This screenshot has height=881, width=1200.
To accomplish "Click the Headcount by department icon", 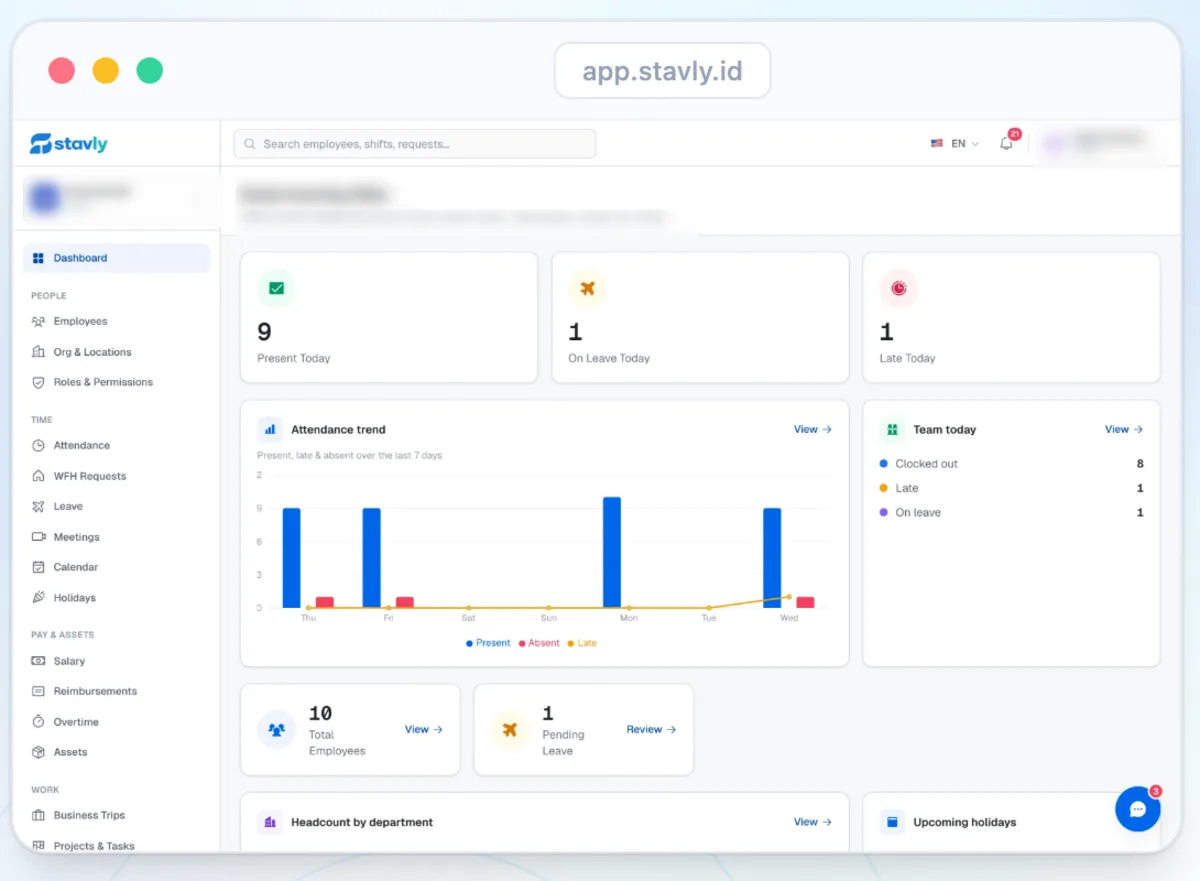I will tap(269, 822).
